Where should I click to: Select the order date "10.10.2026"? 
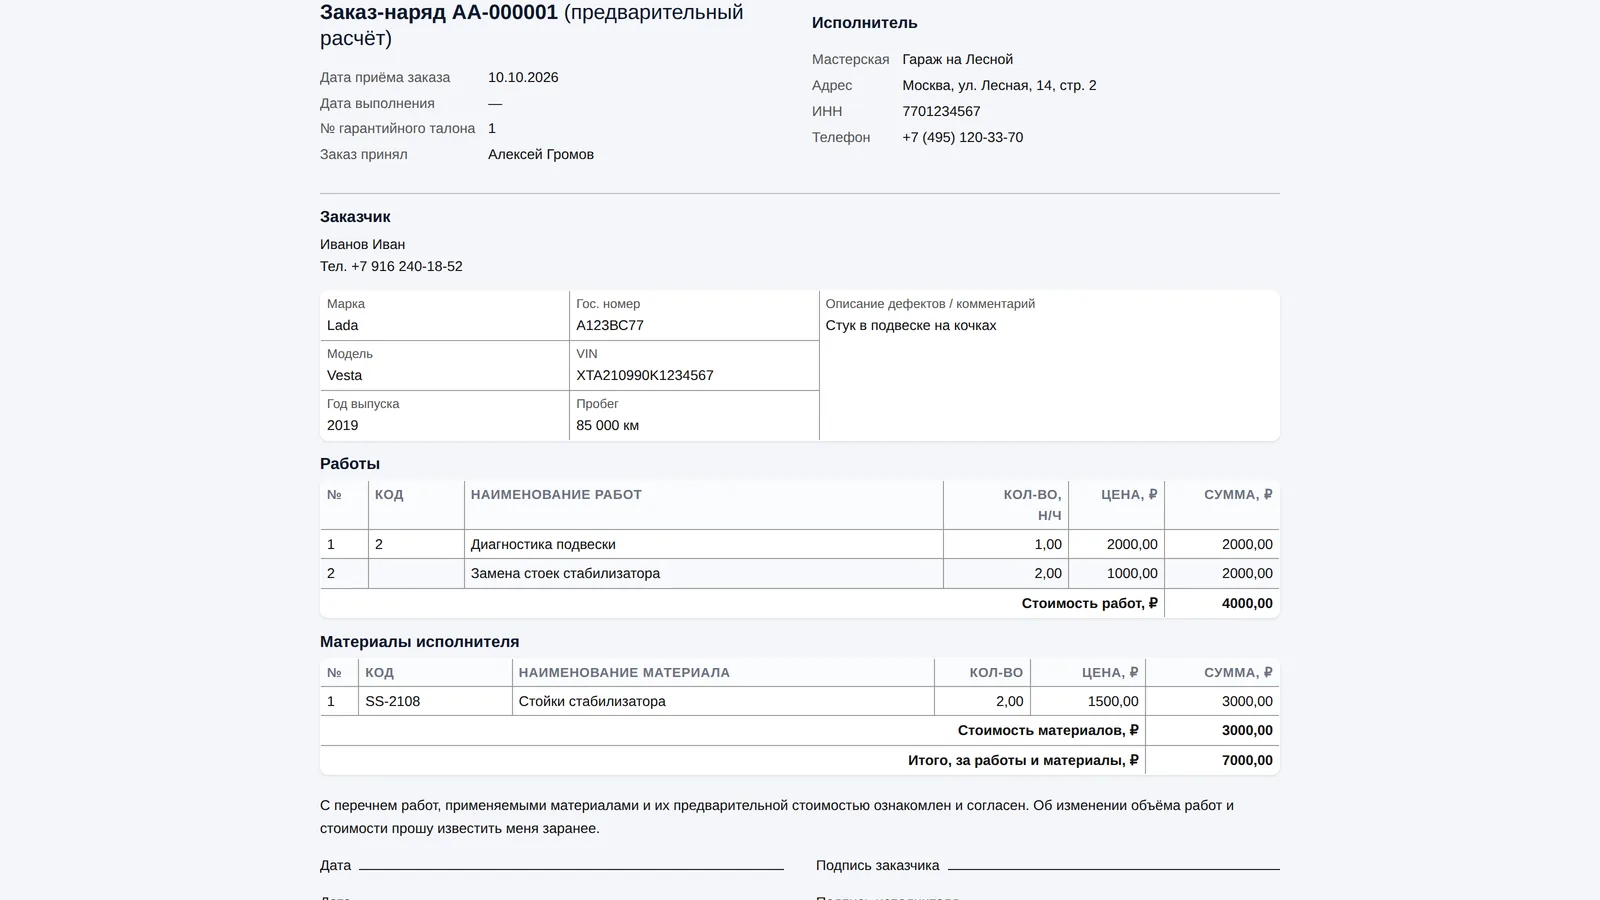(523, 77)
